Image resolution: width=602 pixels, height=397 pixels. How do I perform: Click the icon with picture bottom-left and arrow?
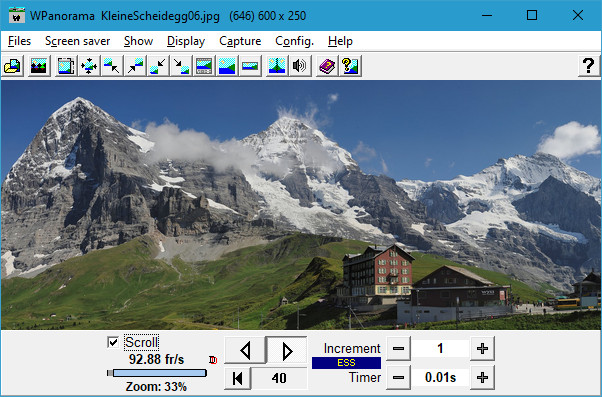tap(158, 66)
